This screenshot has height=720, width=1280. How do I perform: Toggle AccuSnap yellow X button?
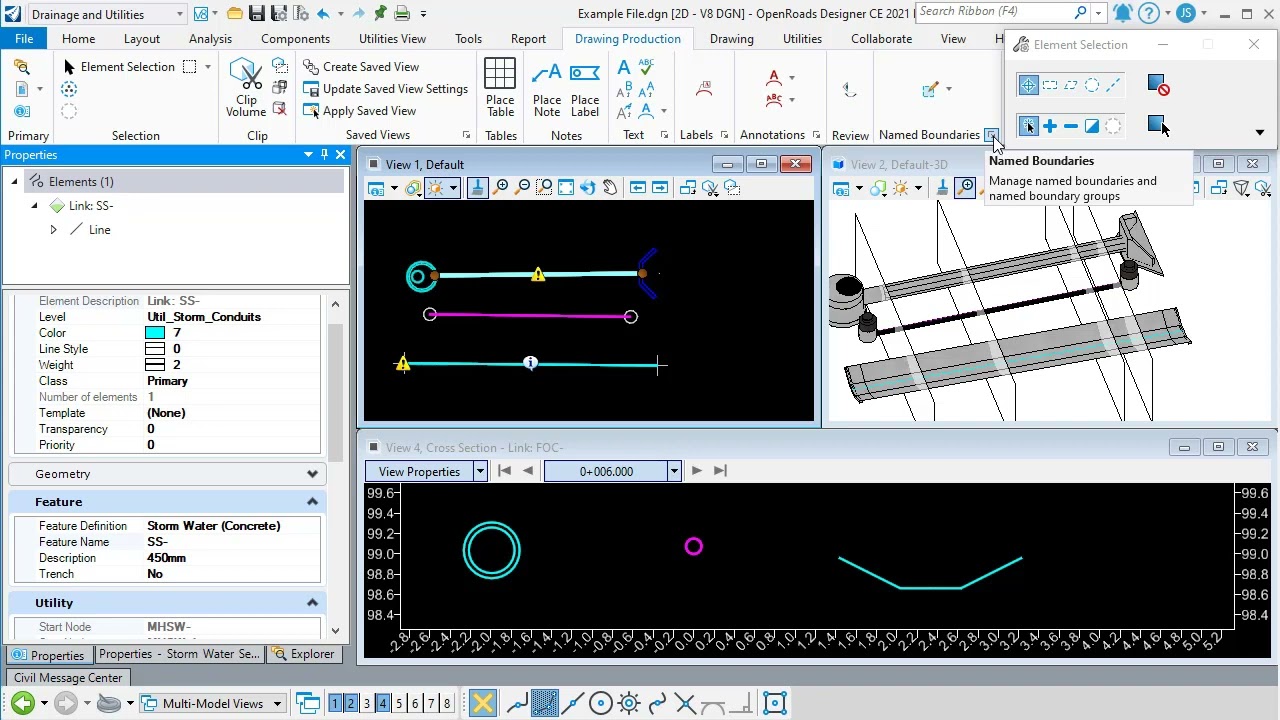point(483,704)
